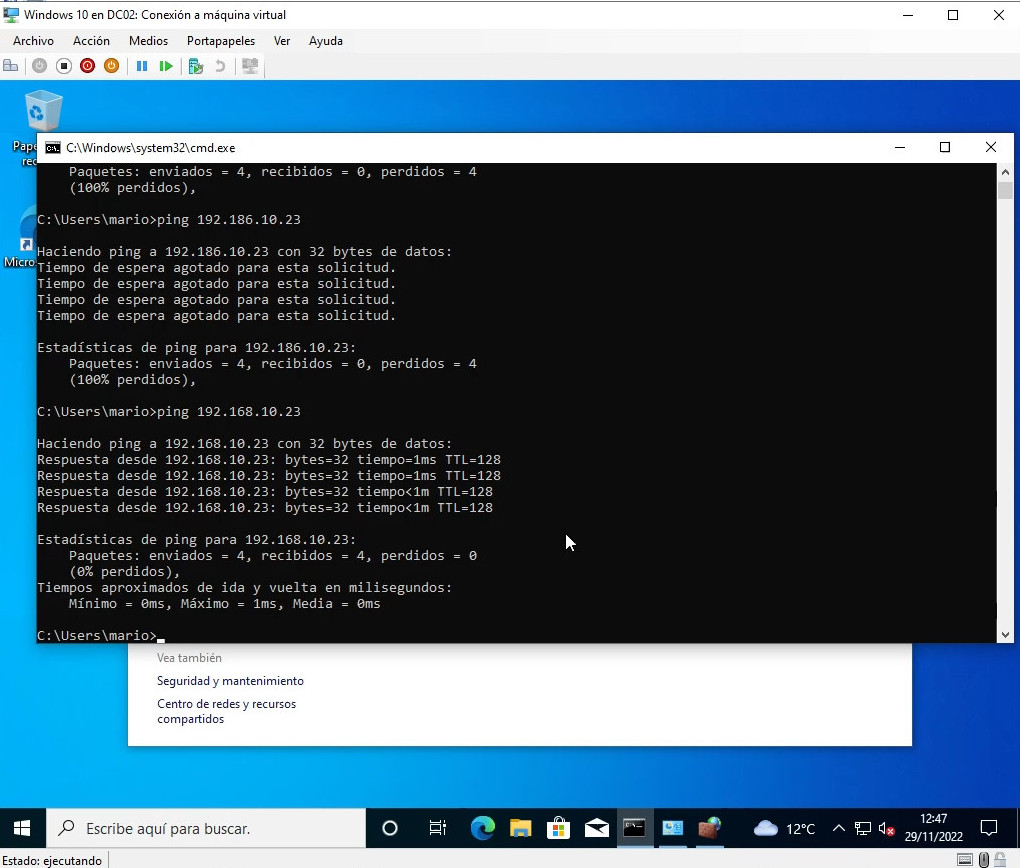Open Seguridad y mantenimiento link
This screenshot has width=1020, height=868.
click(230, 681)
